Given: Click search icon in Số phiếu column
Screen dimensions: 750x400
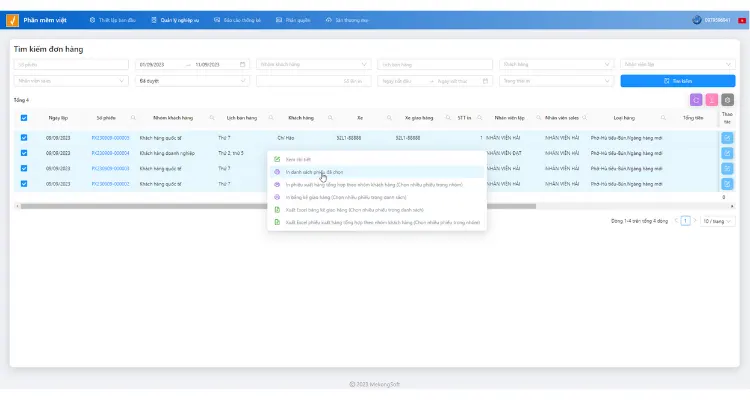Looking at the screenshot, I should point(133,118).
